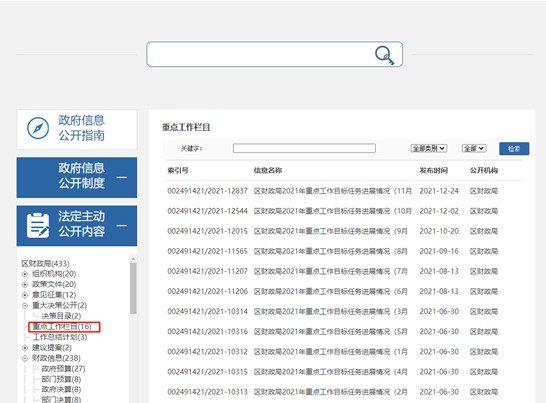Select 工作总结计划(3) tree item
Image resolution: width=546 pixels, height=403 pixels.
point(60,337)
